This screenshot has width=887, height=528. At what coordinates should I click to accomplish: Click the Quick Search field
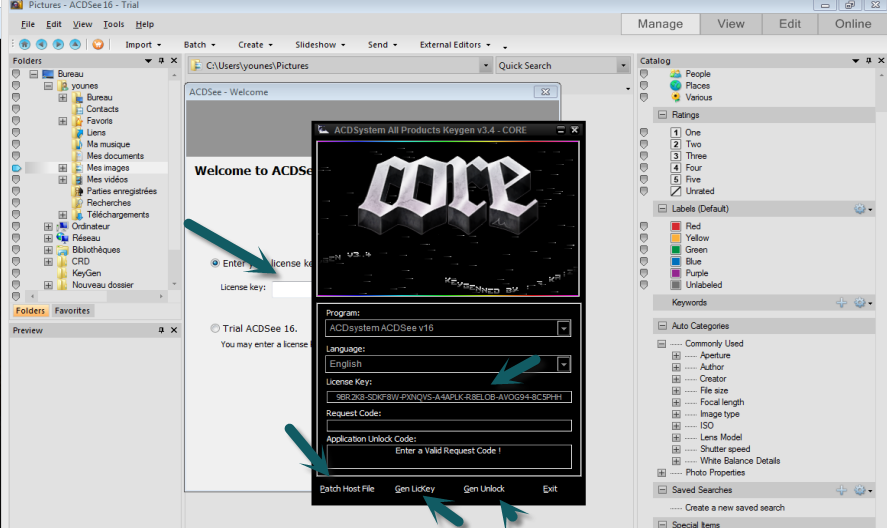[557, 66]
